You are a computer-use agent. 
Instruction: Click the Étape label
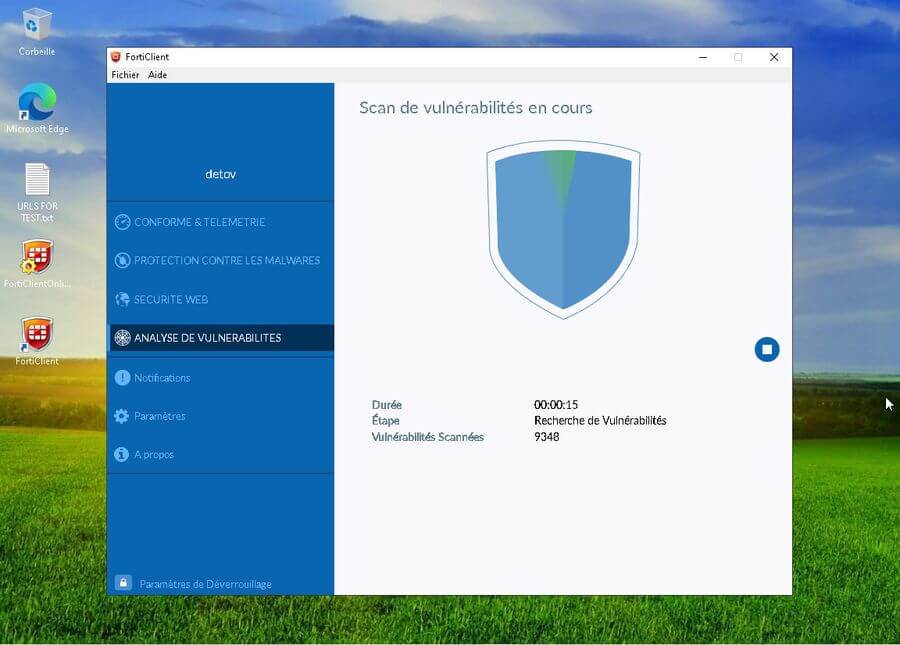[386, 421]
